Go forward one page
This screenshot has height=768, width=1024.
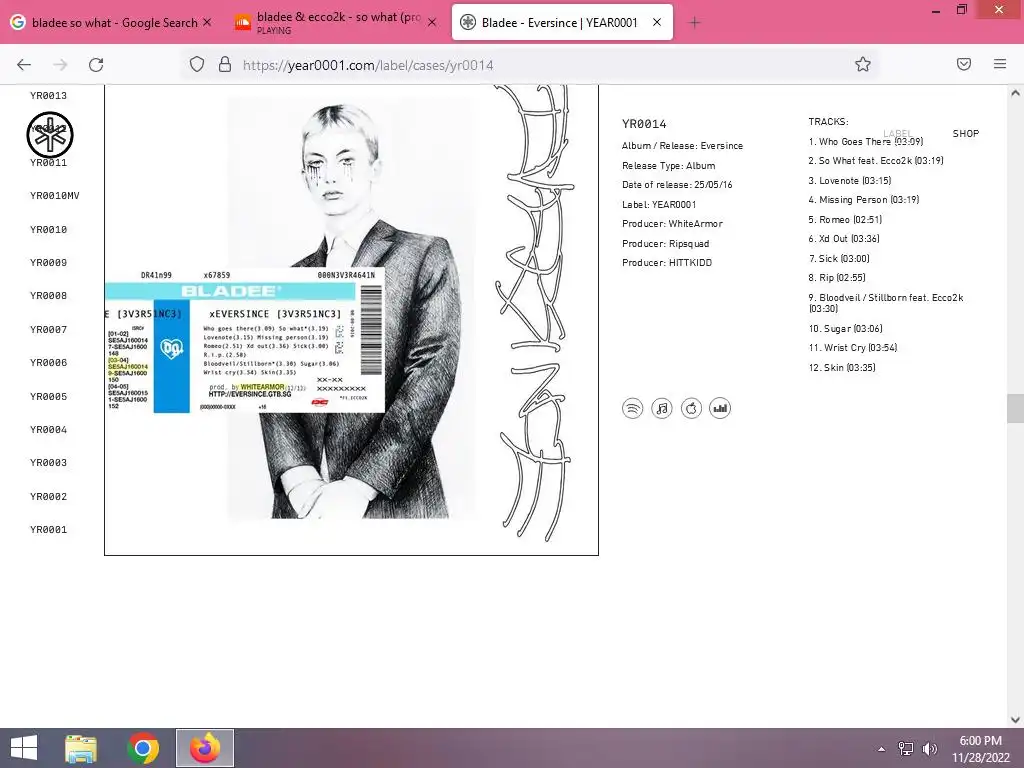tap(60, 65)
